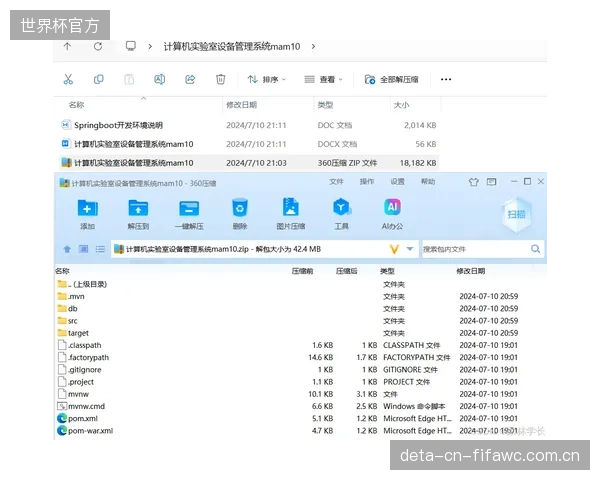
Task: Click the skin shirt icon in 360压缩 title bar
Action: click(x=474, y=182)
